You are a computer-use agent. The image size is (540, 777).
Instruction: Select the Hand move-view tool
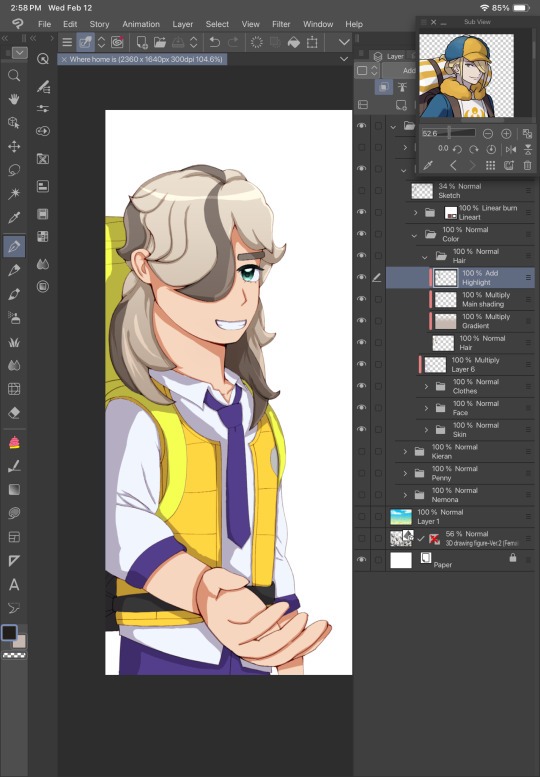tap(14, 99)
